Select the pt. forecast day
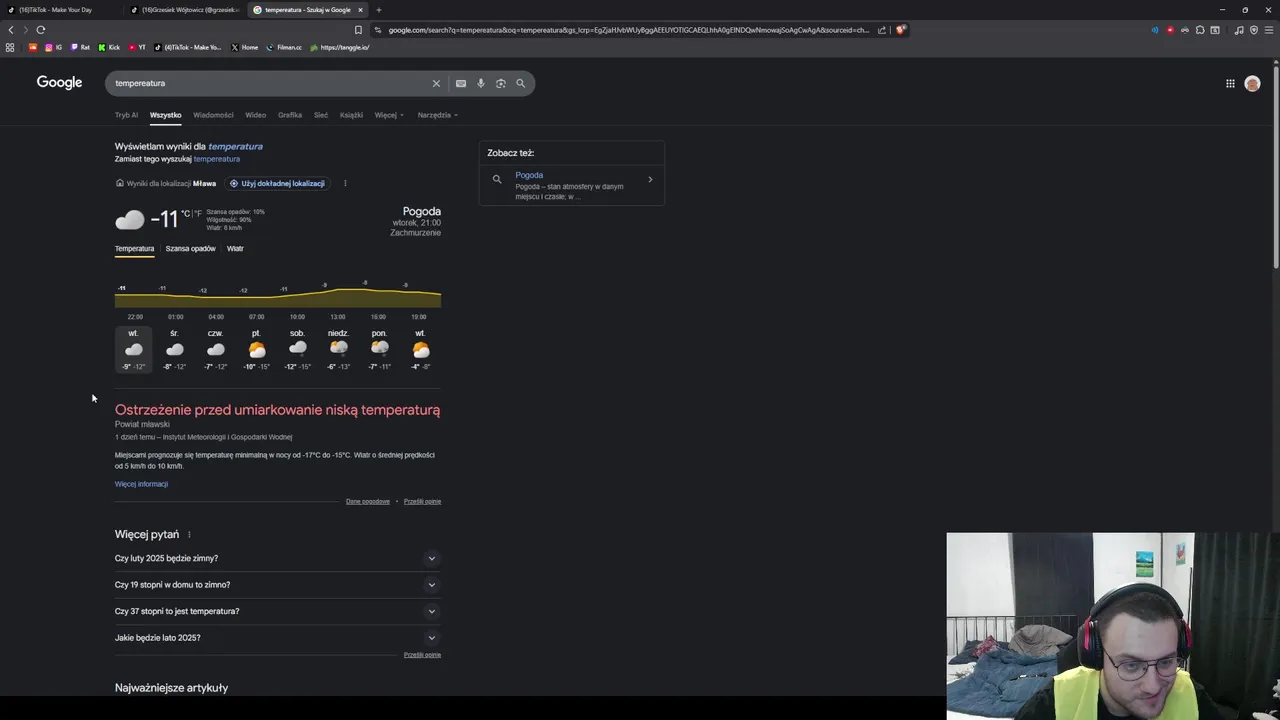This screenshot has width=1280, height=720. pyautogui.click(x=256, y=350)
